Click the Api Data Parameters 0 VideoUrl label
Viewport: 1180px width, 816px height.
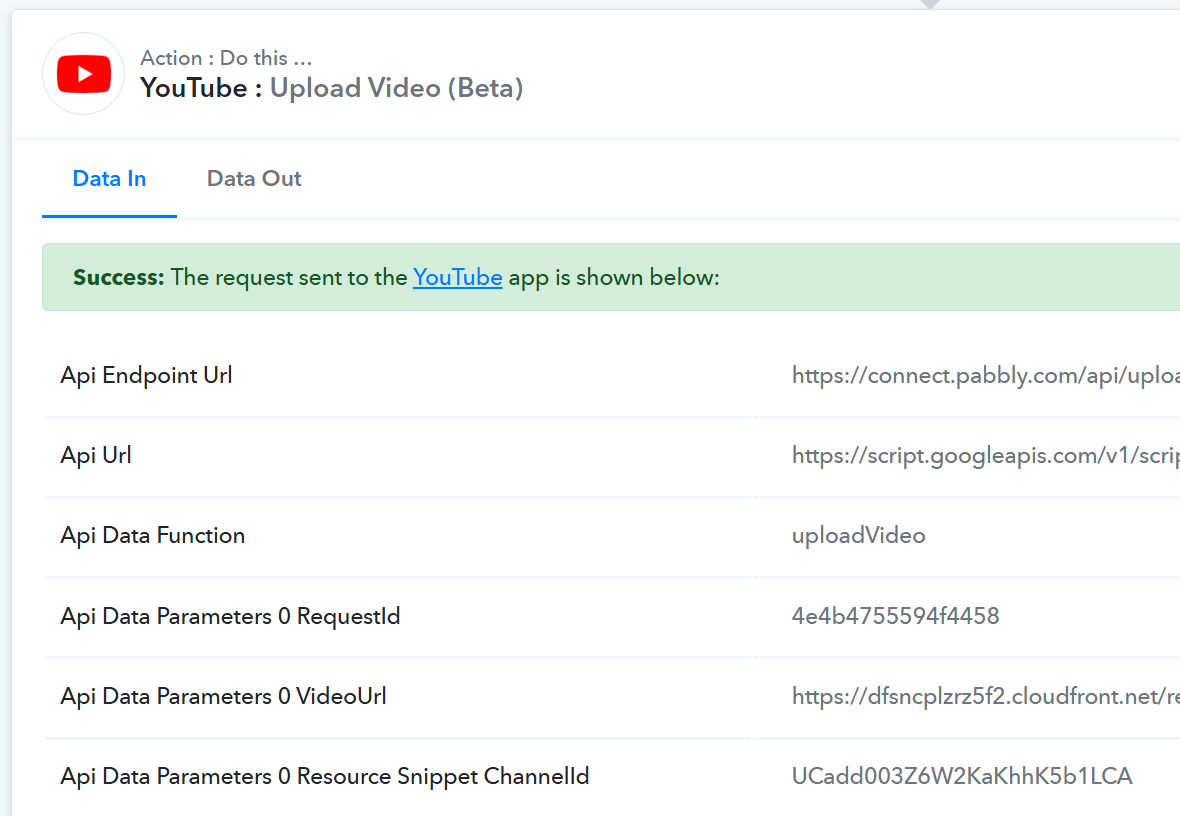(x=224, y=696)
